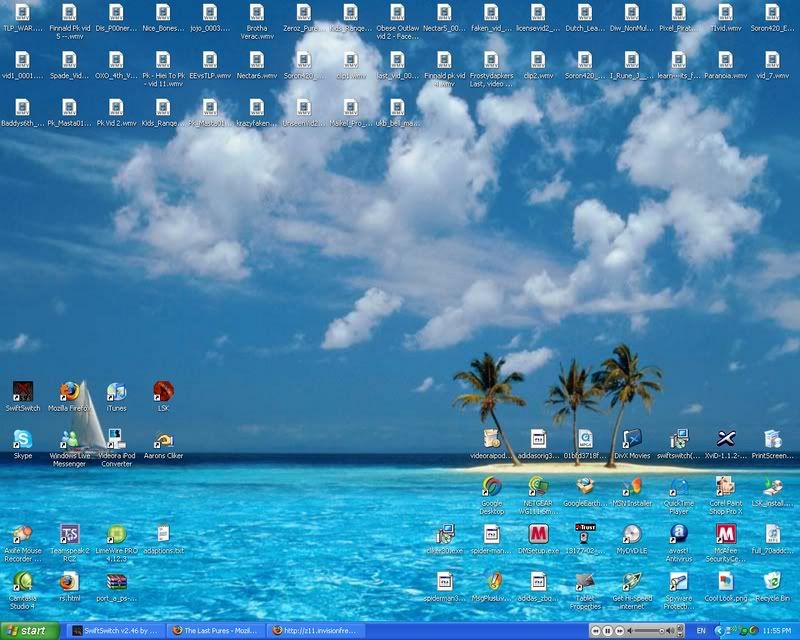Toggle pause on the taskbar media player

(606, 630)
